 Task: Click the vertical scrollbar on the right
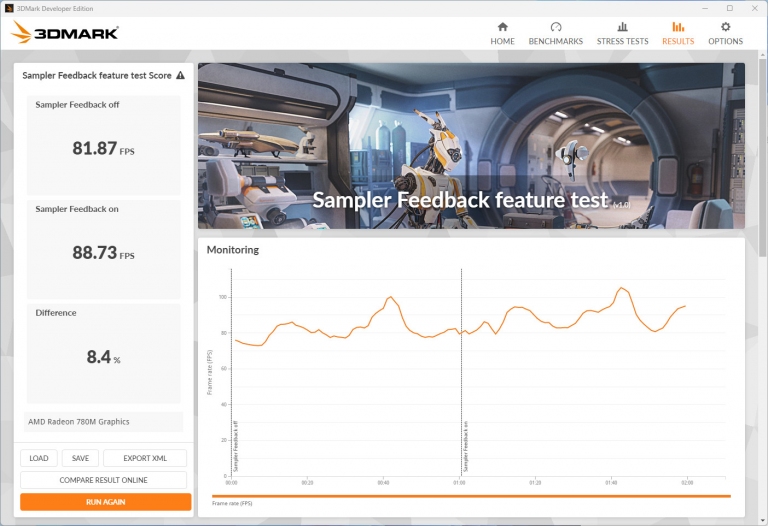click(x=763, y=157)
